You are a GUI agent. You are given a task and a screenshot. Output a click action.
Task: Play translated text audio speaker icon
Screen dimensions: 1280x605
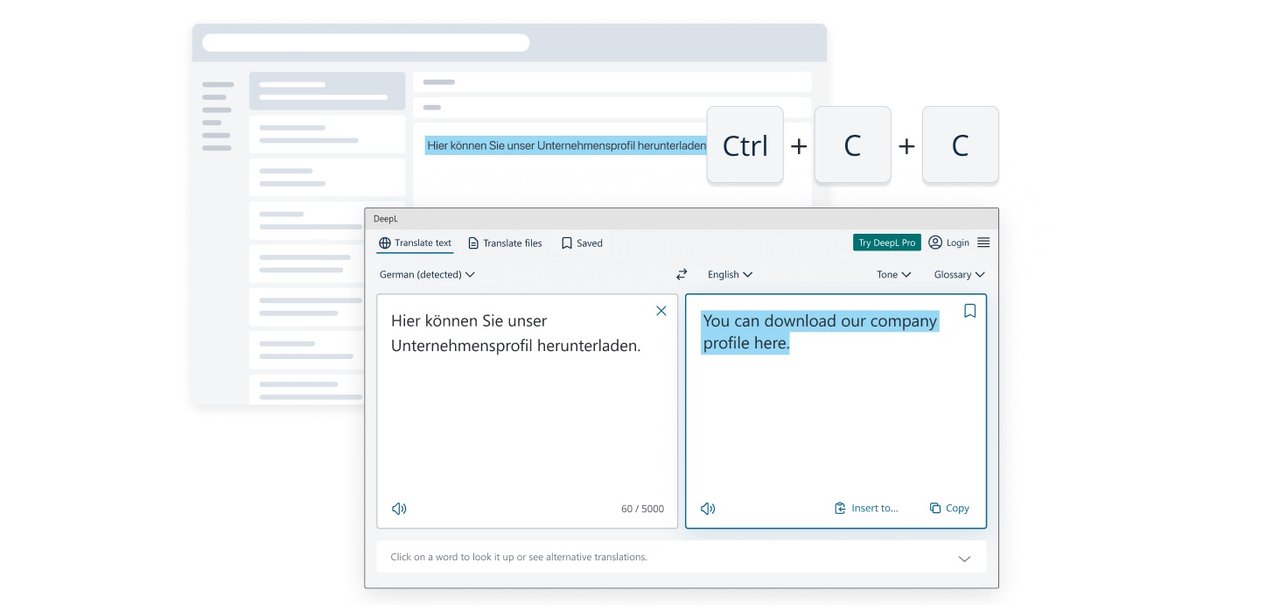[708, 508]
